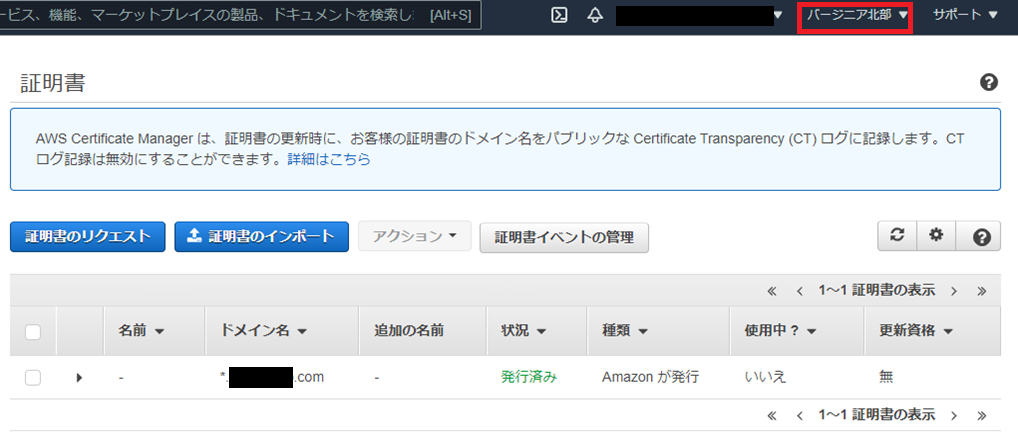Click 証明書イベントの管理 button
This screenshot has width=1018, height=441.
pyautogui.click(x=564, y=238)
